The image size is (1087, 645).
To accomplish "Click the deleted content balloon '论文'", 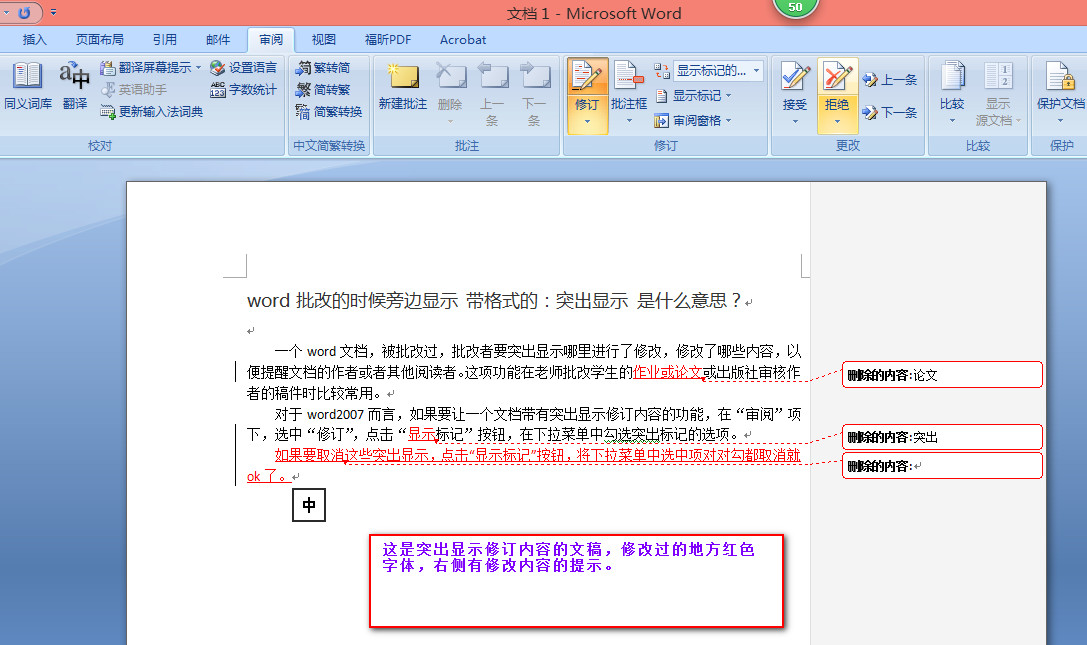I will (942, 375).
